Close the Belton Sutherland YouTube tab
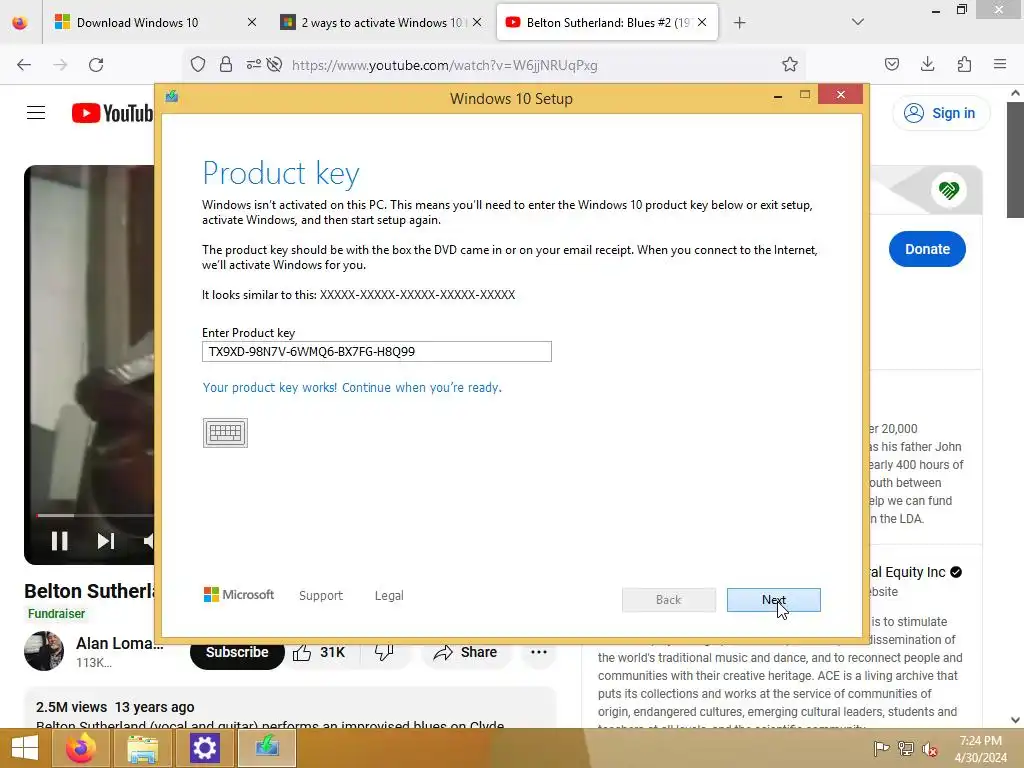Viewport: 1024px width, 768px height. point(702,22)
